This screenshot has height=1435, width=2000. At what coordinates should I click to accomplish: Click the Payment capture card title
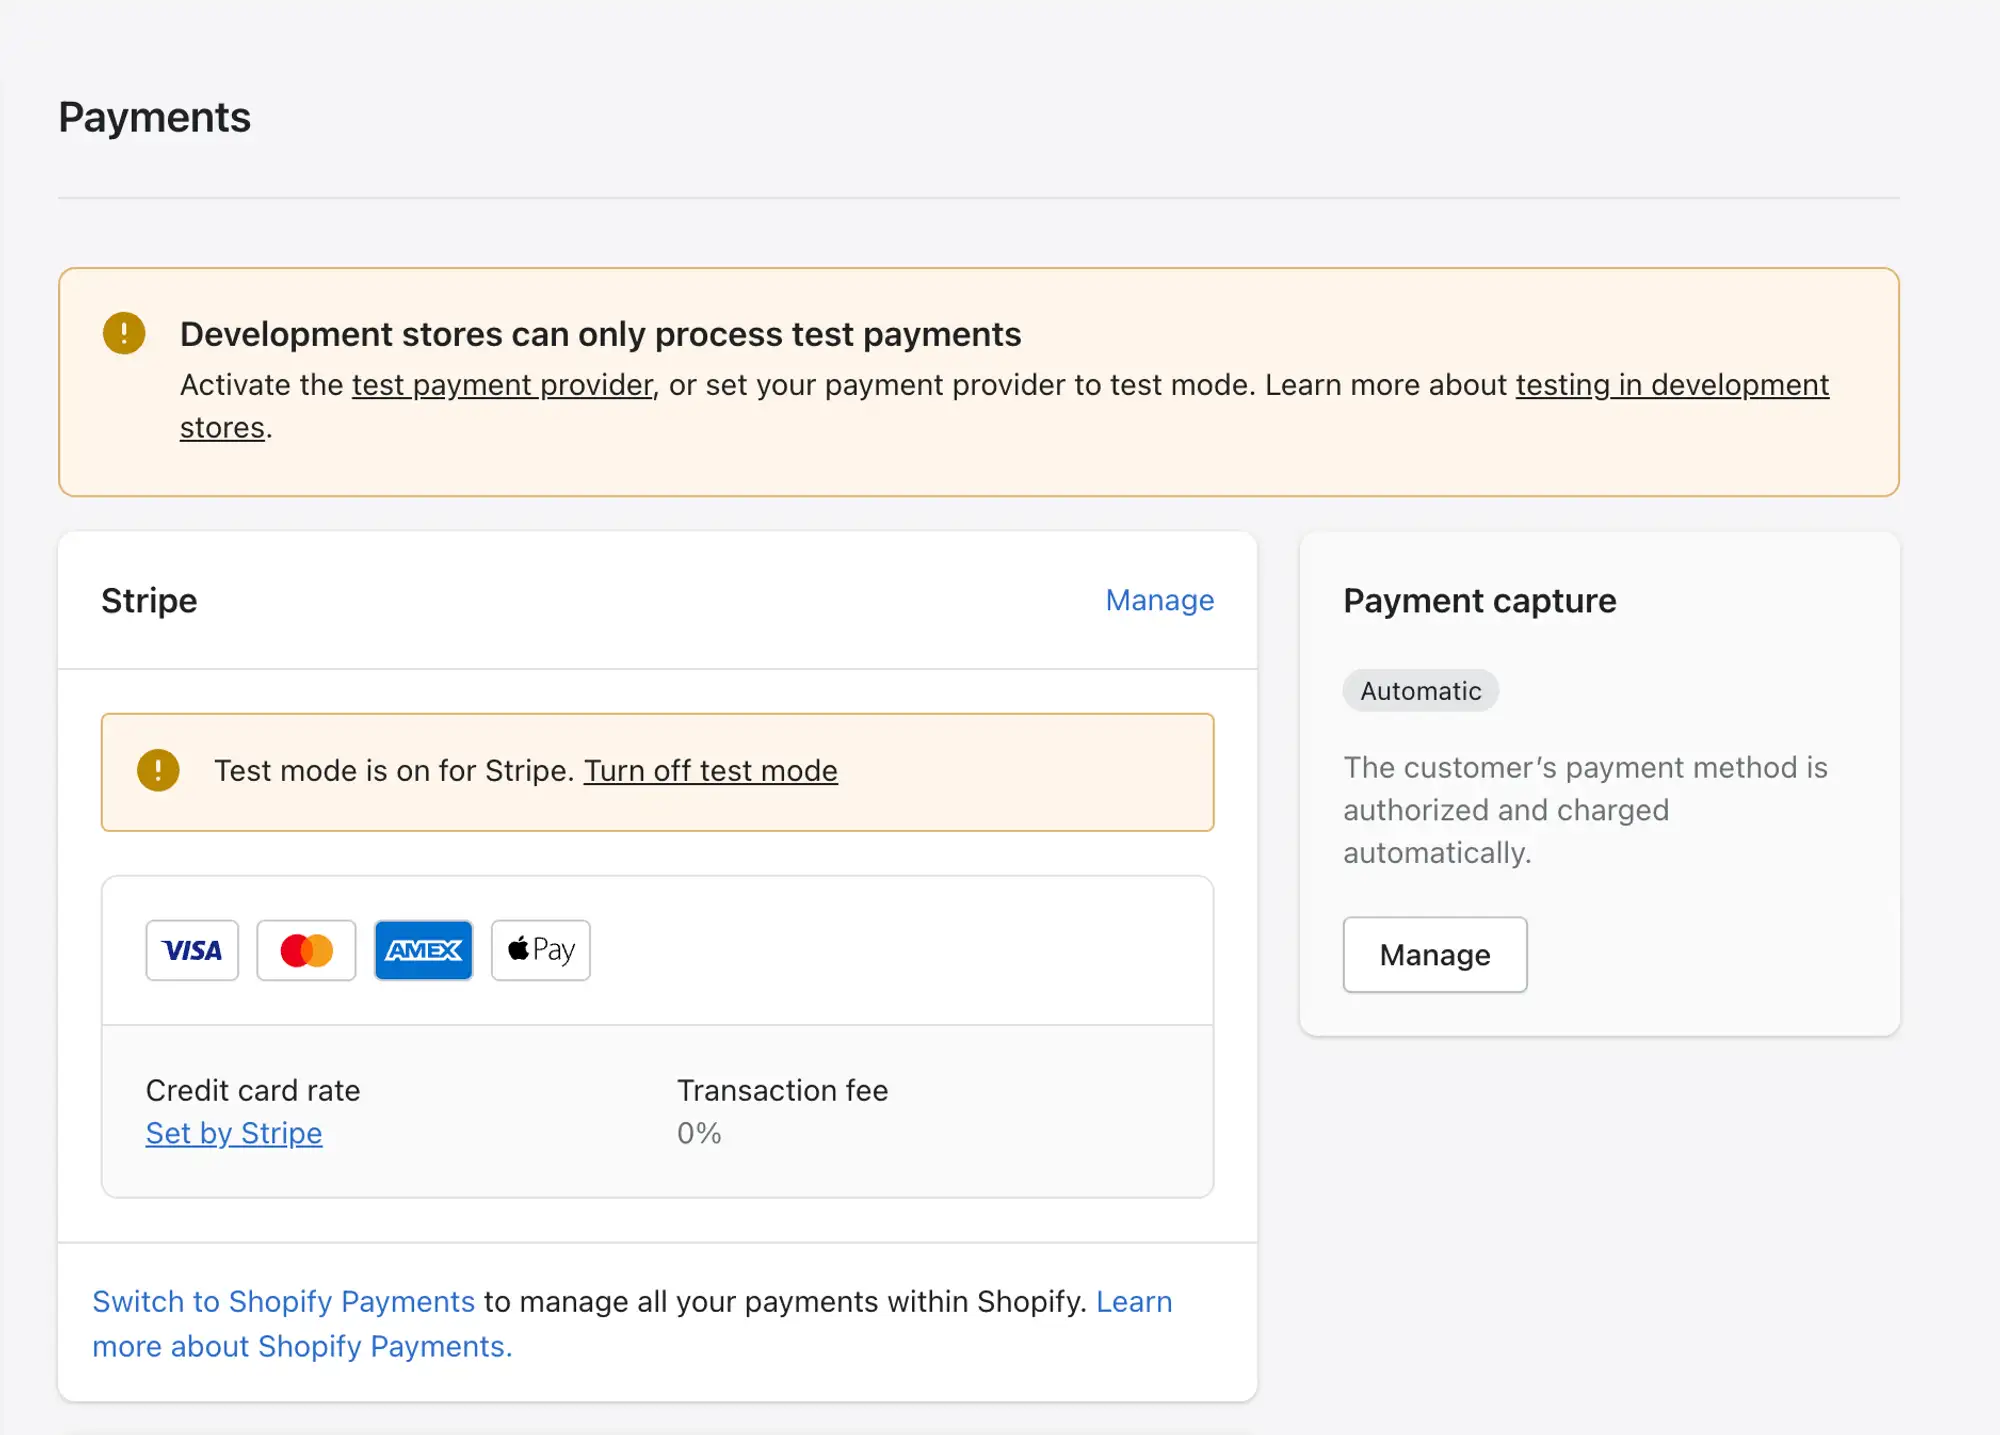[x=1480, y=601]
